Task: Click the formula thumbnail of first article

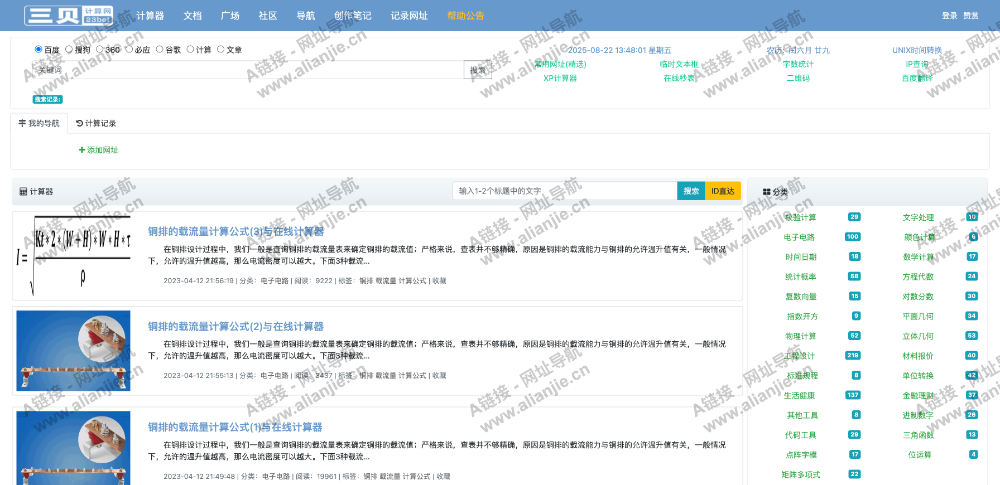Action: point(73,254)
